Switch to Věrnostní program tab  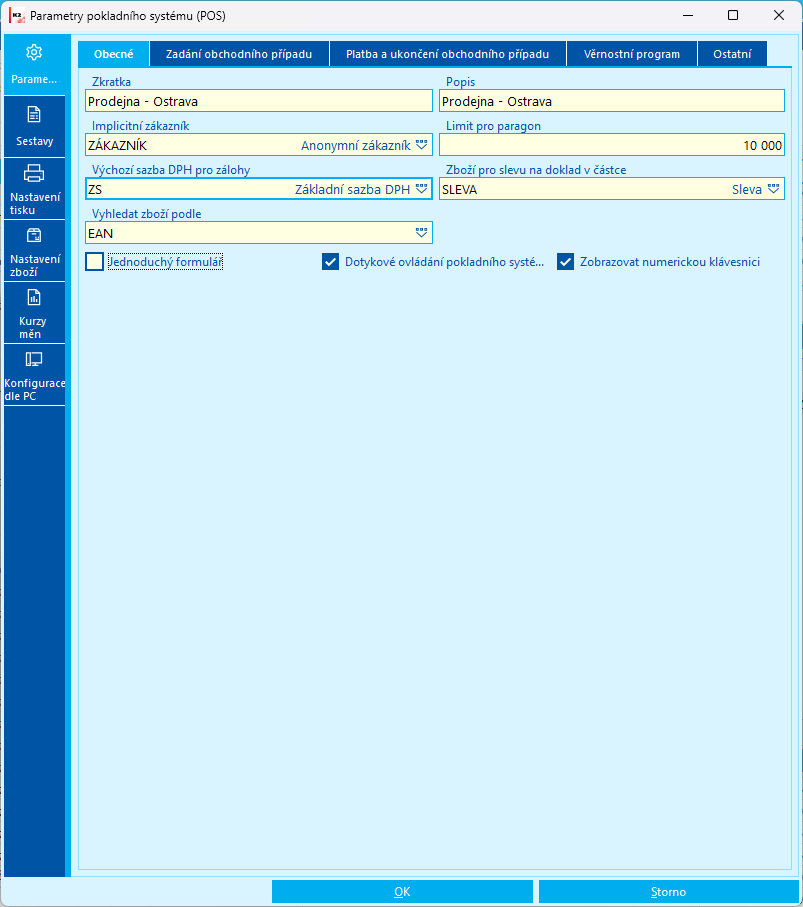632,54
